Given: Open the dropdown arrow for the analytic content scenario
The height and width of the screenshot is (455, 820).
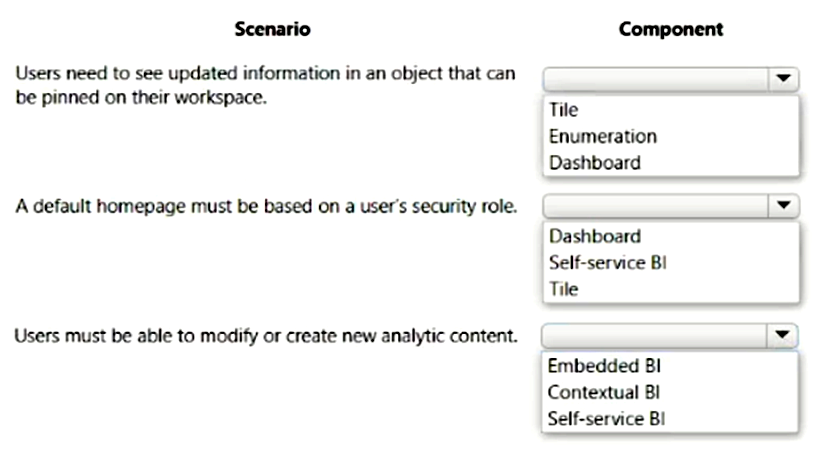Looking at the screenshot, I should pos(783,334).
